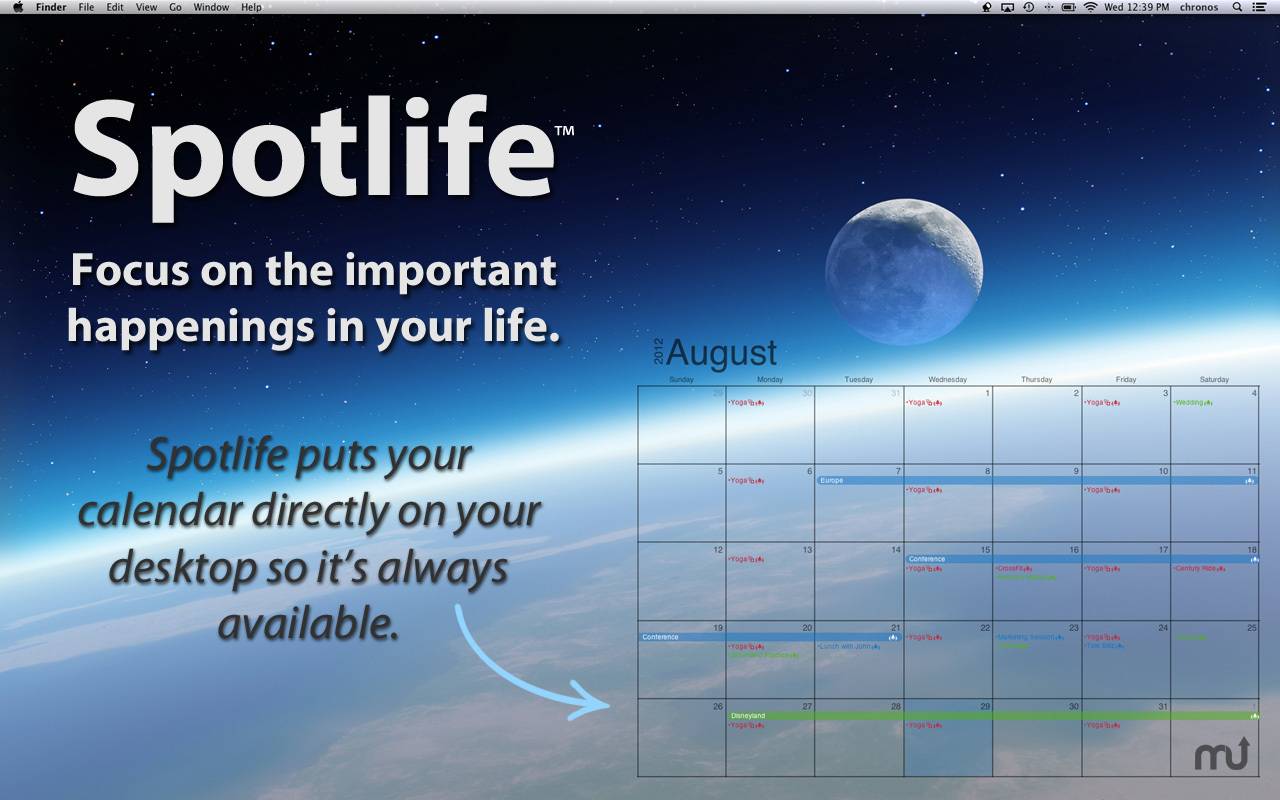
Task: Click the AirPlay display icon
Action: coord(1007,7)
